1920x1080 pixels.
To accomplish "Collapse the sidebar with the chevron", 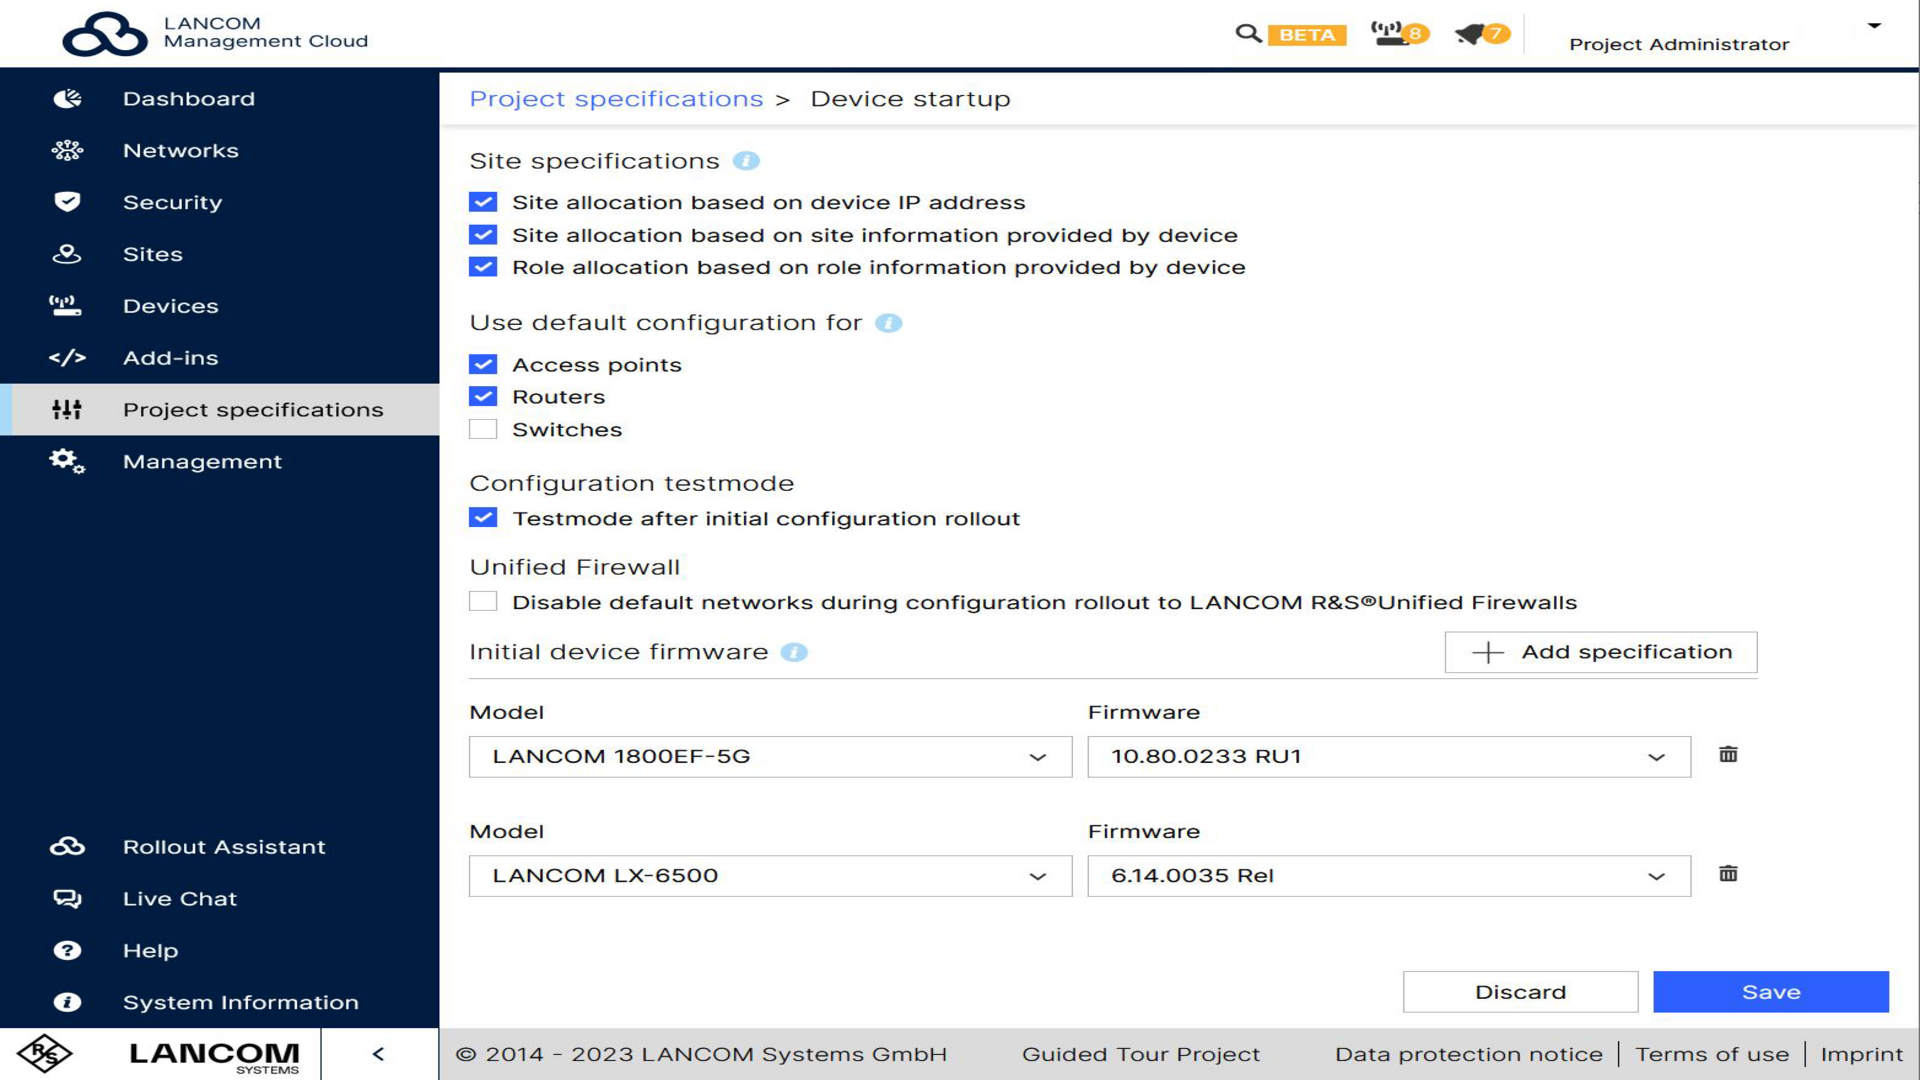I will (378, 1053).
